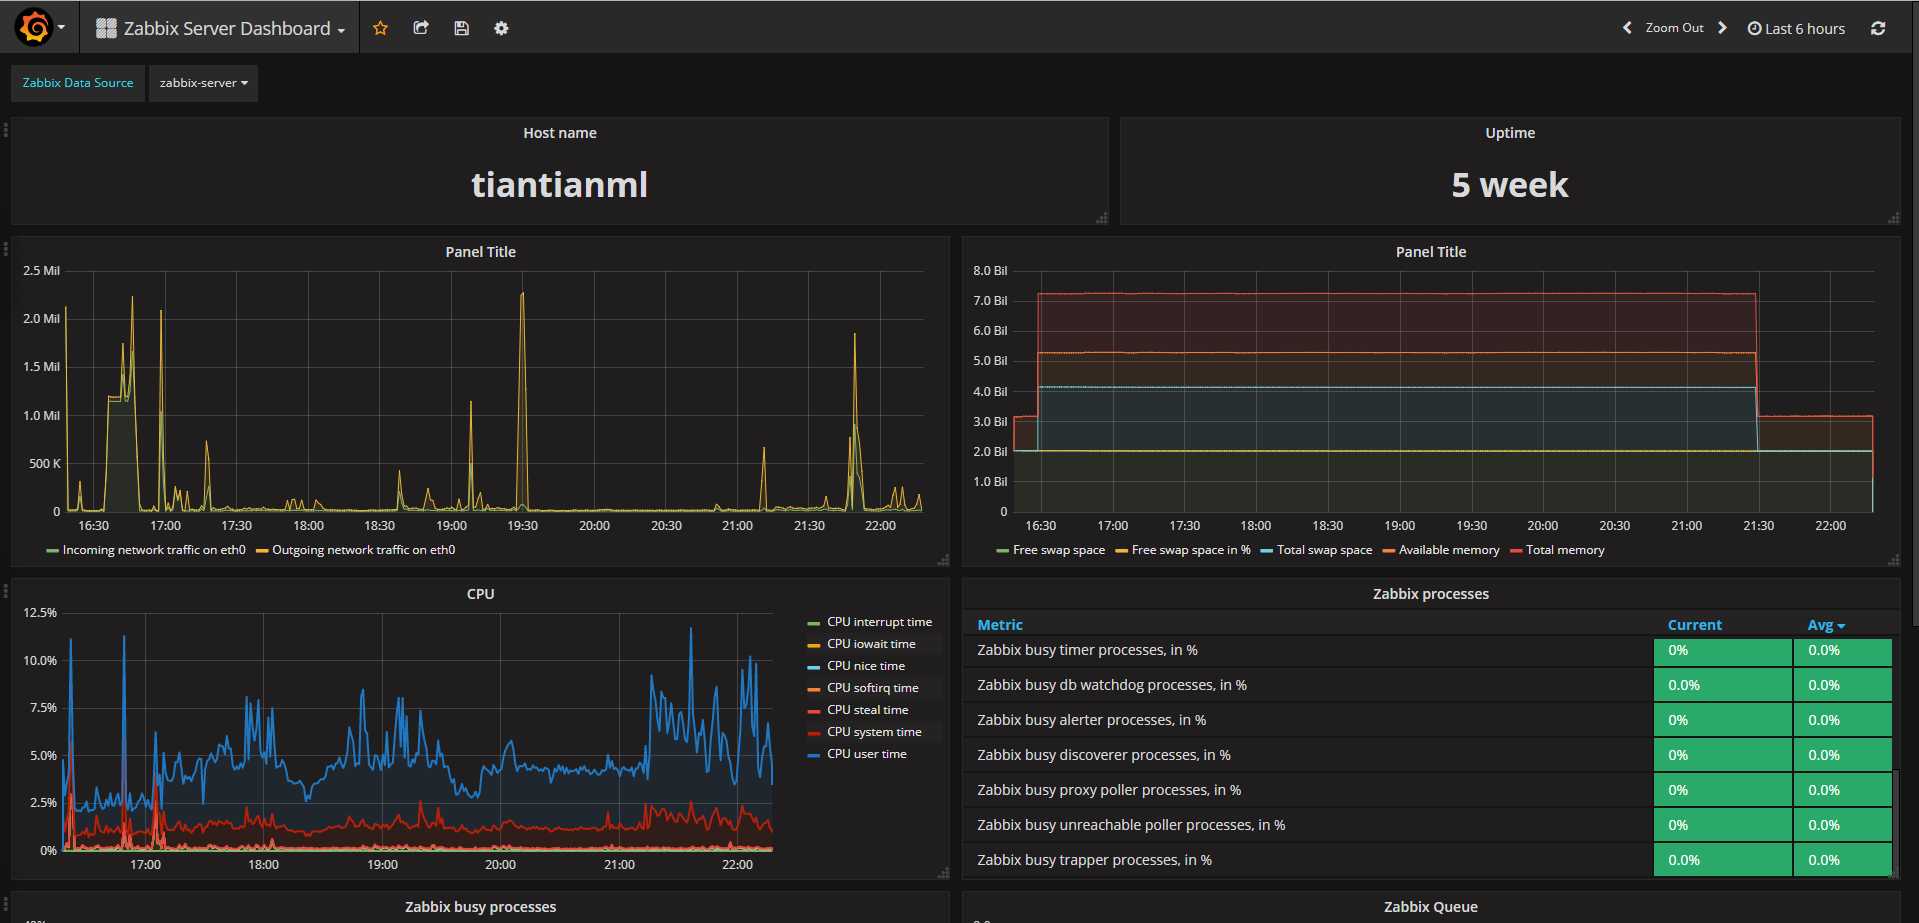Open the Host name panel title menu

[560, 133]
